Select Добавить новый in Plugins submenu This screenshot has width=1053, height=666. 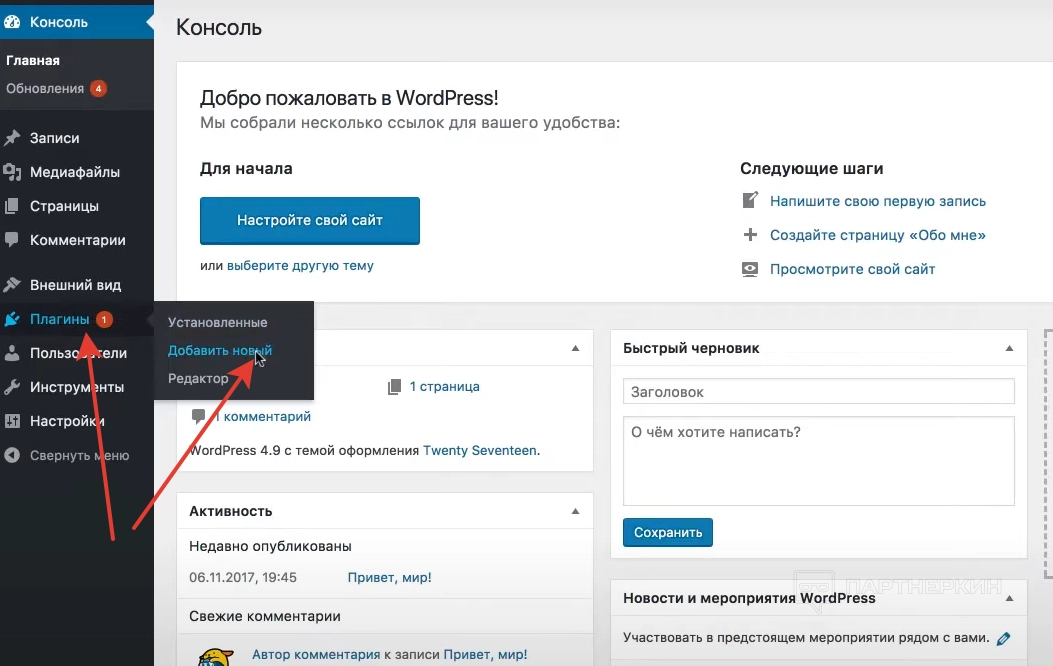click(x=219, y=351)
